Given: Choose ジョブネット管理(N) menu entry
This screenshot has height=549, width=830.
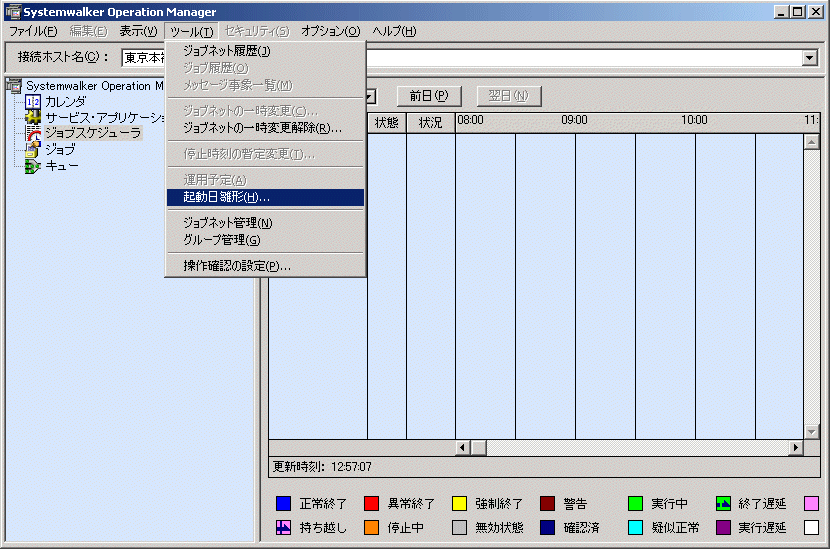Looking at the screenshot, I should point(265,223).
